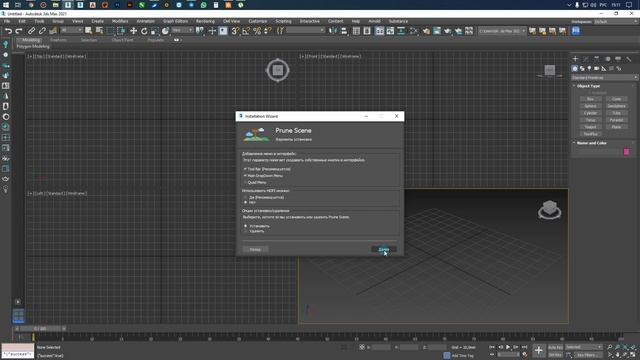This screenshot has width=640, height=360.
Task: Open the project path dropdown in toolbar
Action: click(x=502, y=31)
